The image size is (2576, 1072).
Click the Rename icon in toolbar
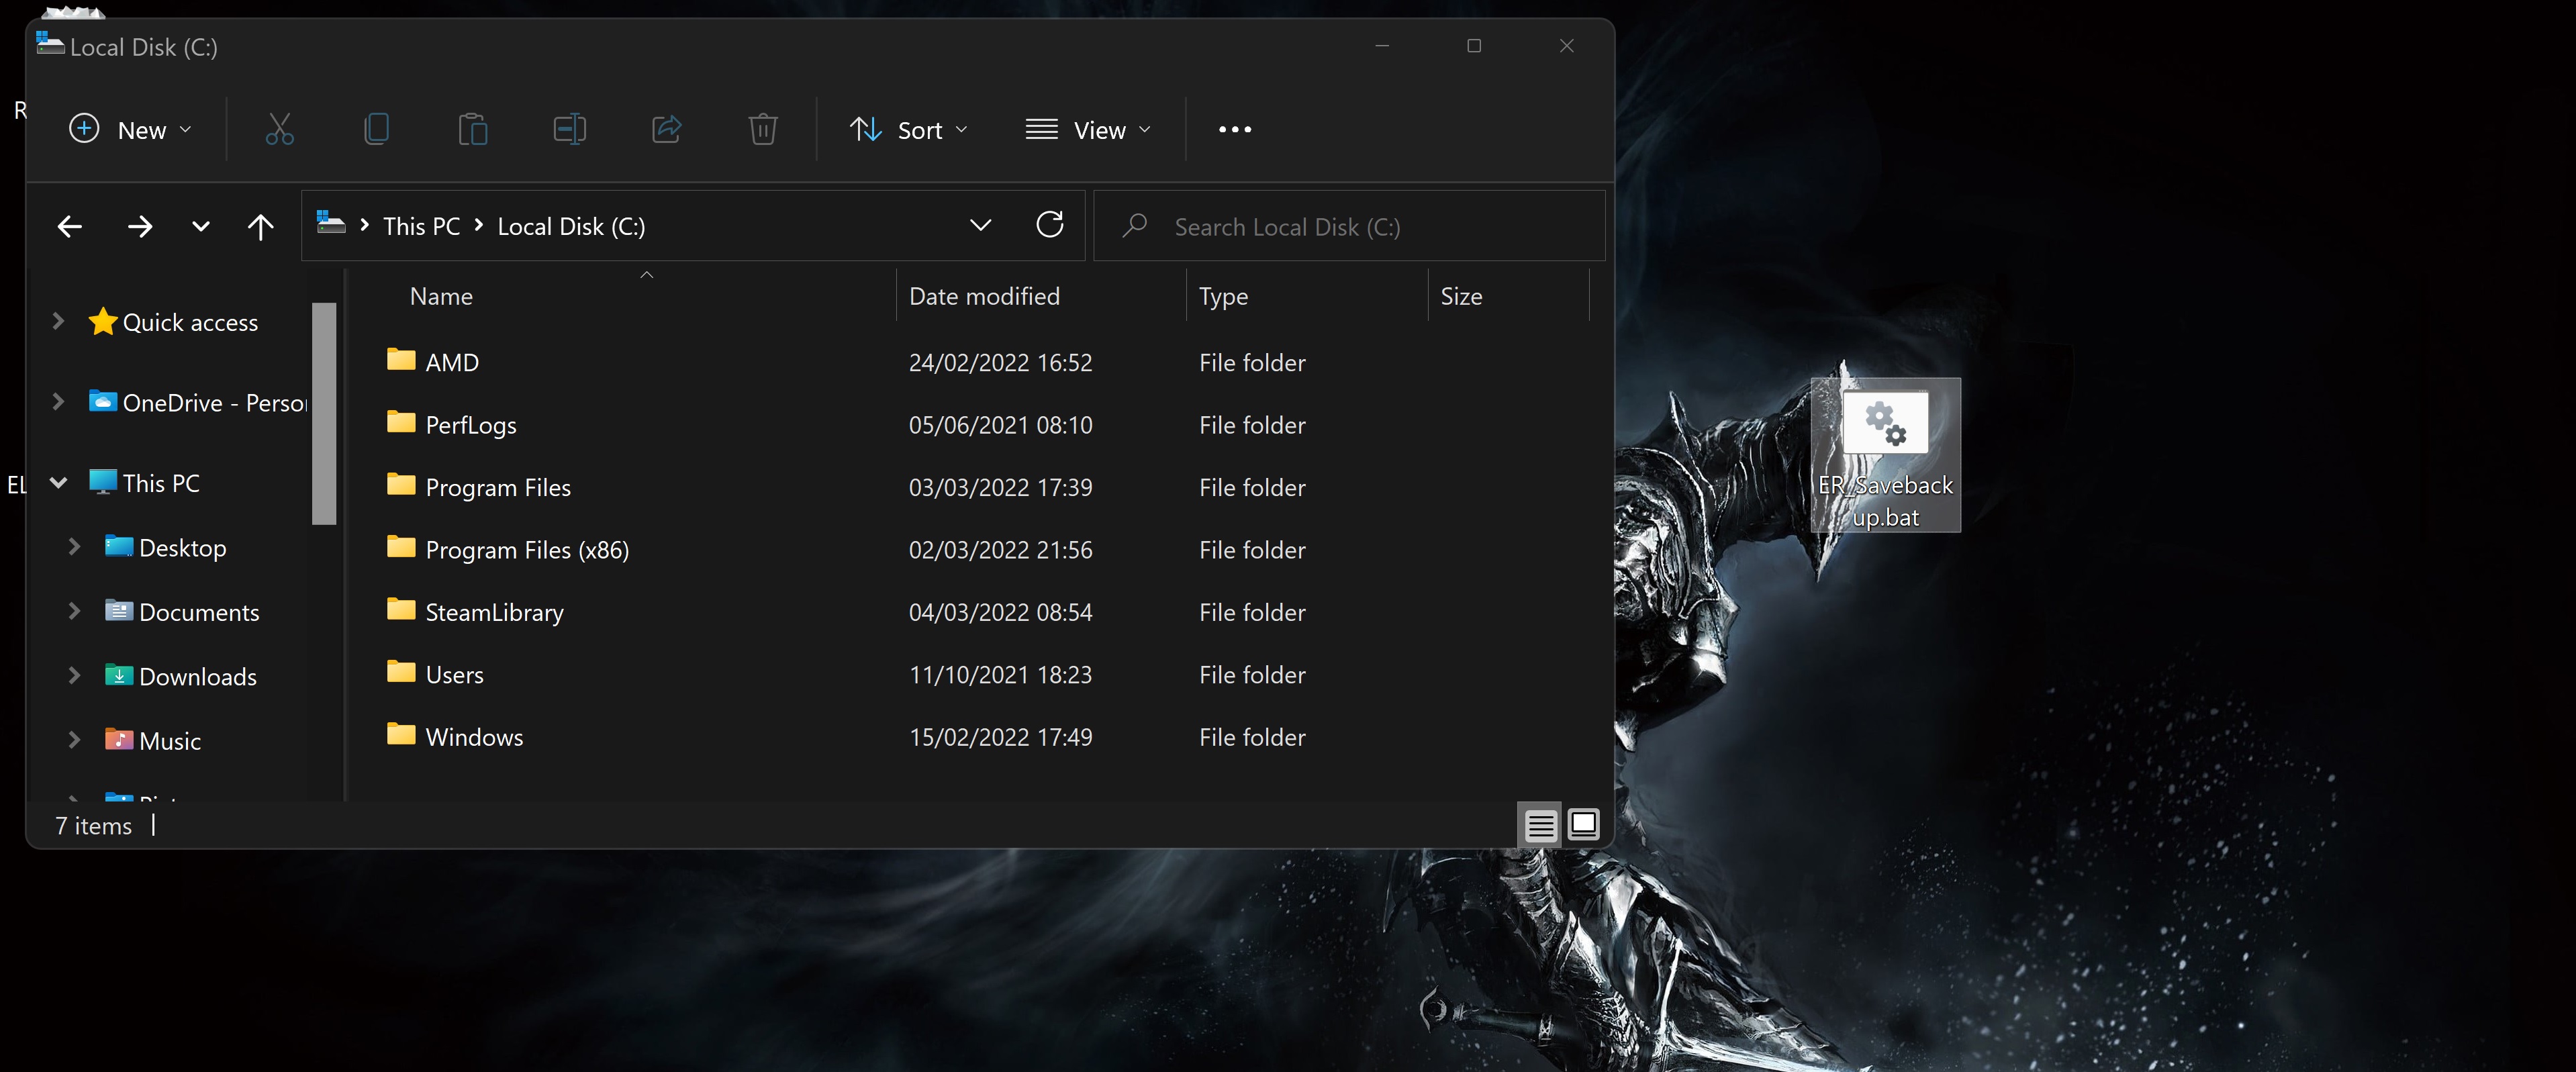click(x=569, y=129)
